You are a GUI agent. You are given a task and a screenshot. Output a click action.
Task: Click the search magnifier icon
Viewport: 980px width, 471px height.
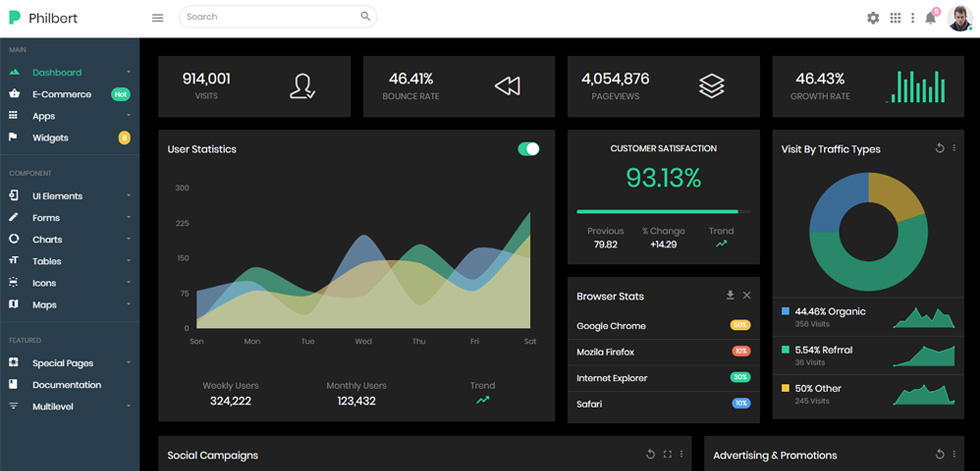click(x=366, y=16)
